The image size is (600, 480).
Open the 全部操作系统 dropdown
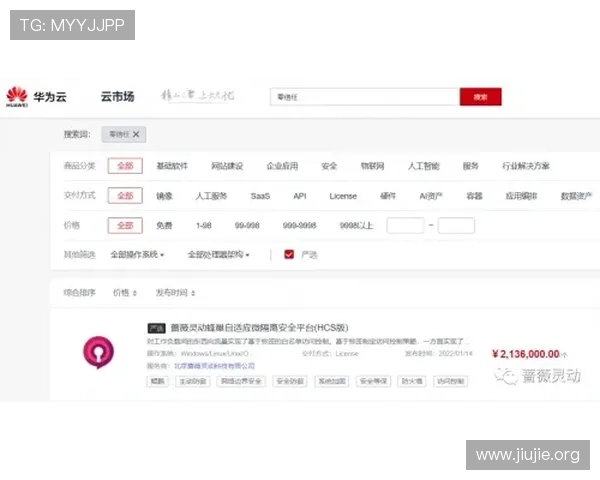coord(137,255)
